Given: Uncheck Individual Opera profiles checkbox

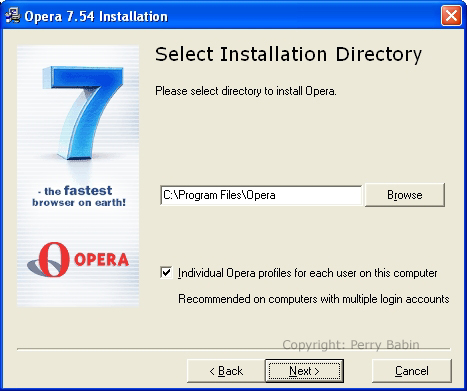Looking at the screenshot, I should (x=166, y=273).
